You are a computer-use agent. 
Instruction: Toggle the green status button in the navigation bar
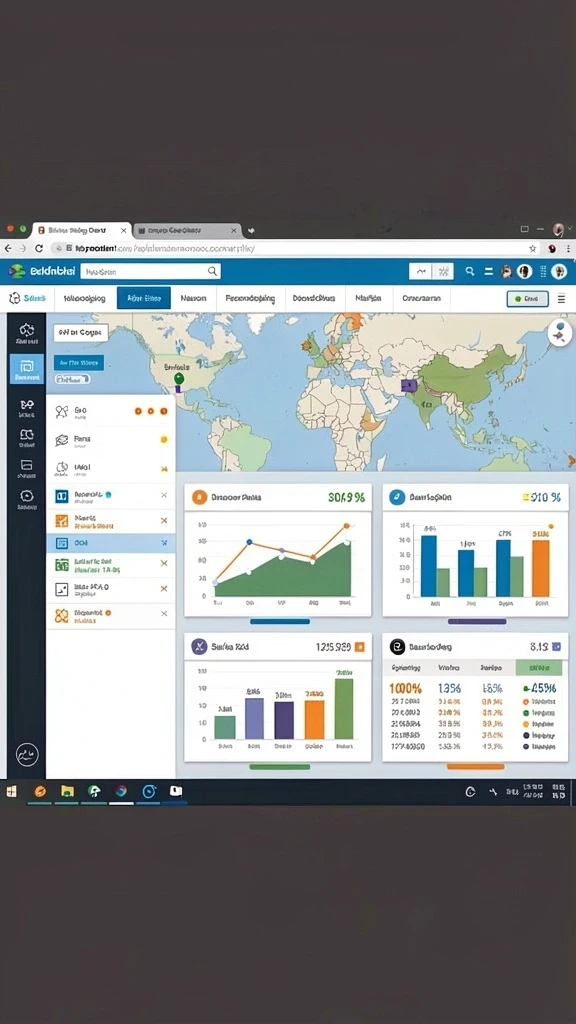click(527, 298)
